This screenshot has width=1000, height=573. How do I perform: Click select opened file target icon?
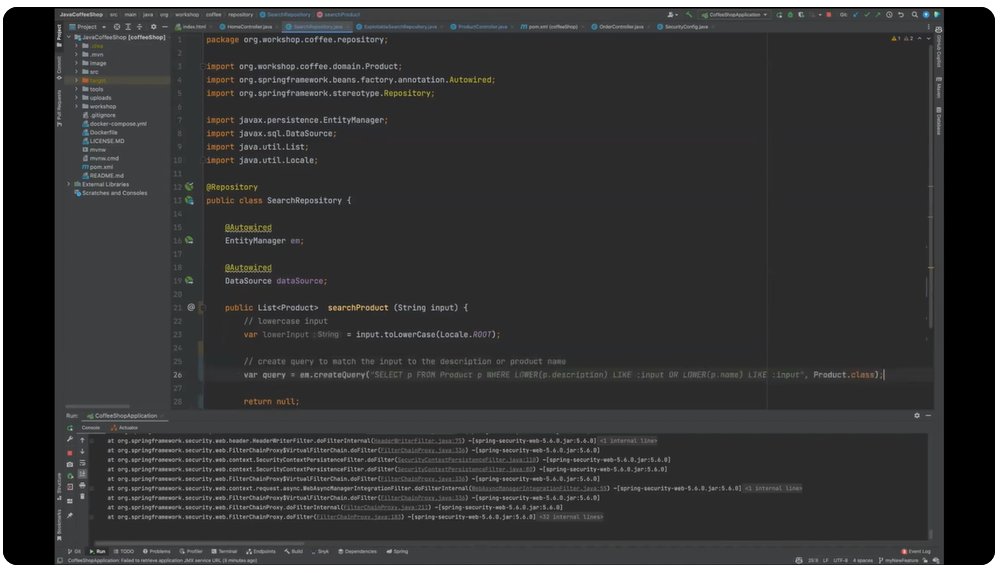point(117,27)
